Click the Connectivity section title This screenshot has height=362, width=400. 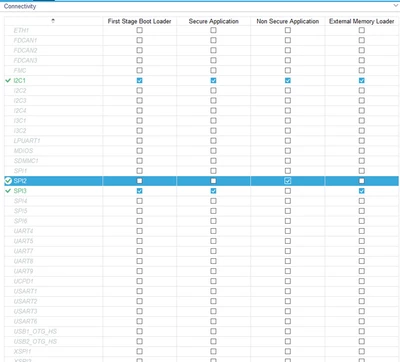tap(20, 6)
